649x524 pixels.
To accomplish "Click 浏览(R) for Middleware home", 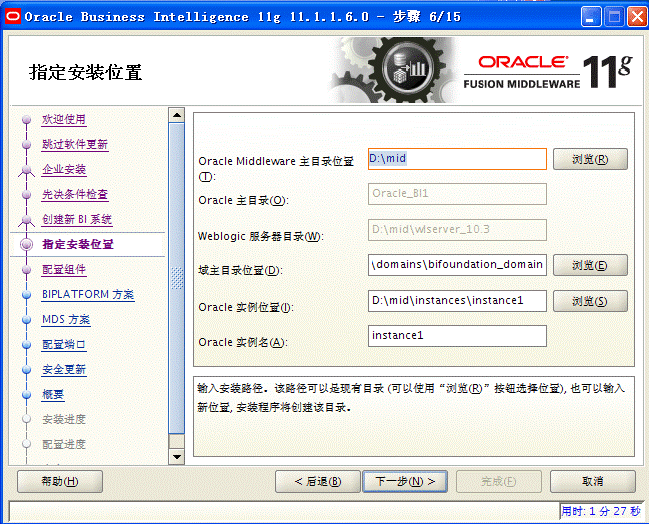I will [590, 159].
